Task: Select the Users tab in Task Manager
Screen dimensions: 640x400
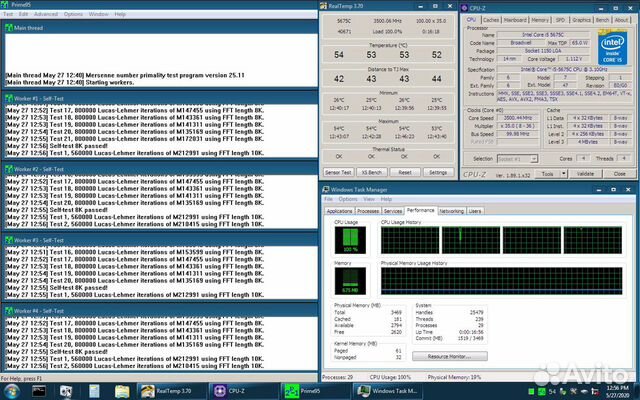Action: pyautogui.click(x=475, y=211)
